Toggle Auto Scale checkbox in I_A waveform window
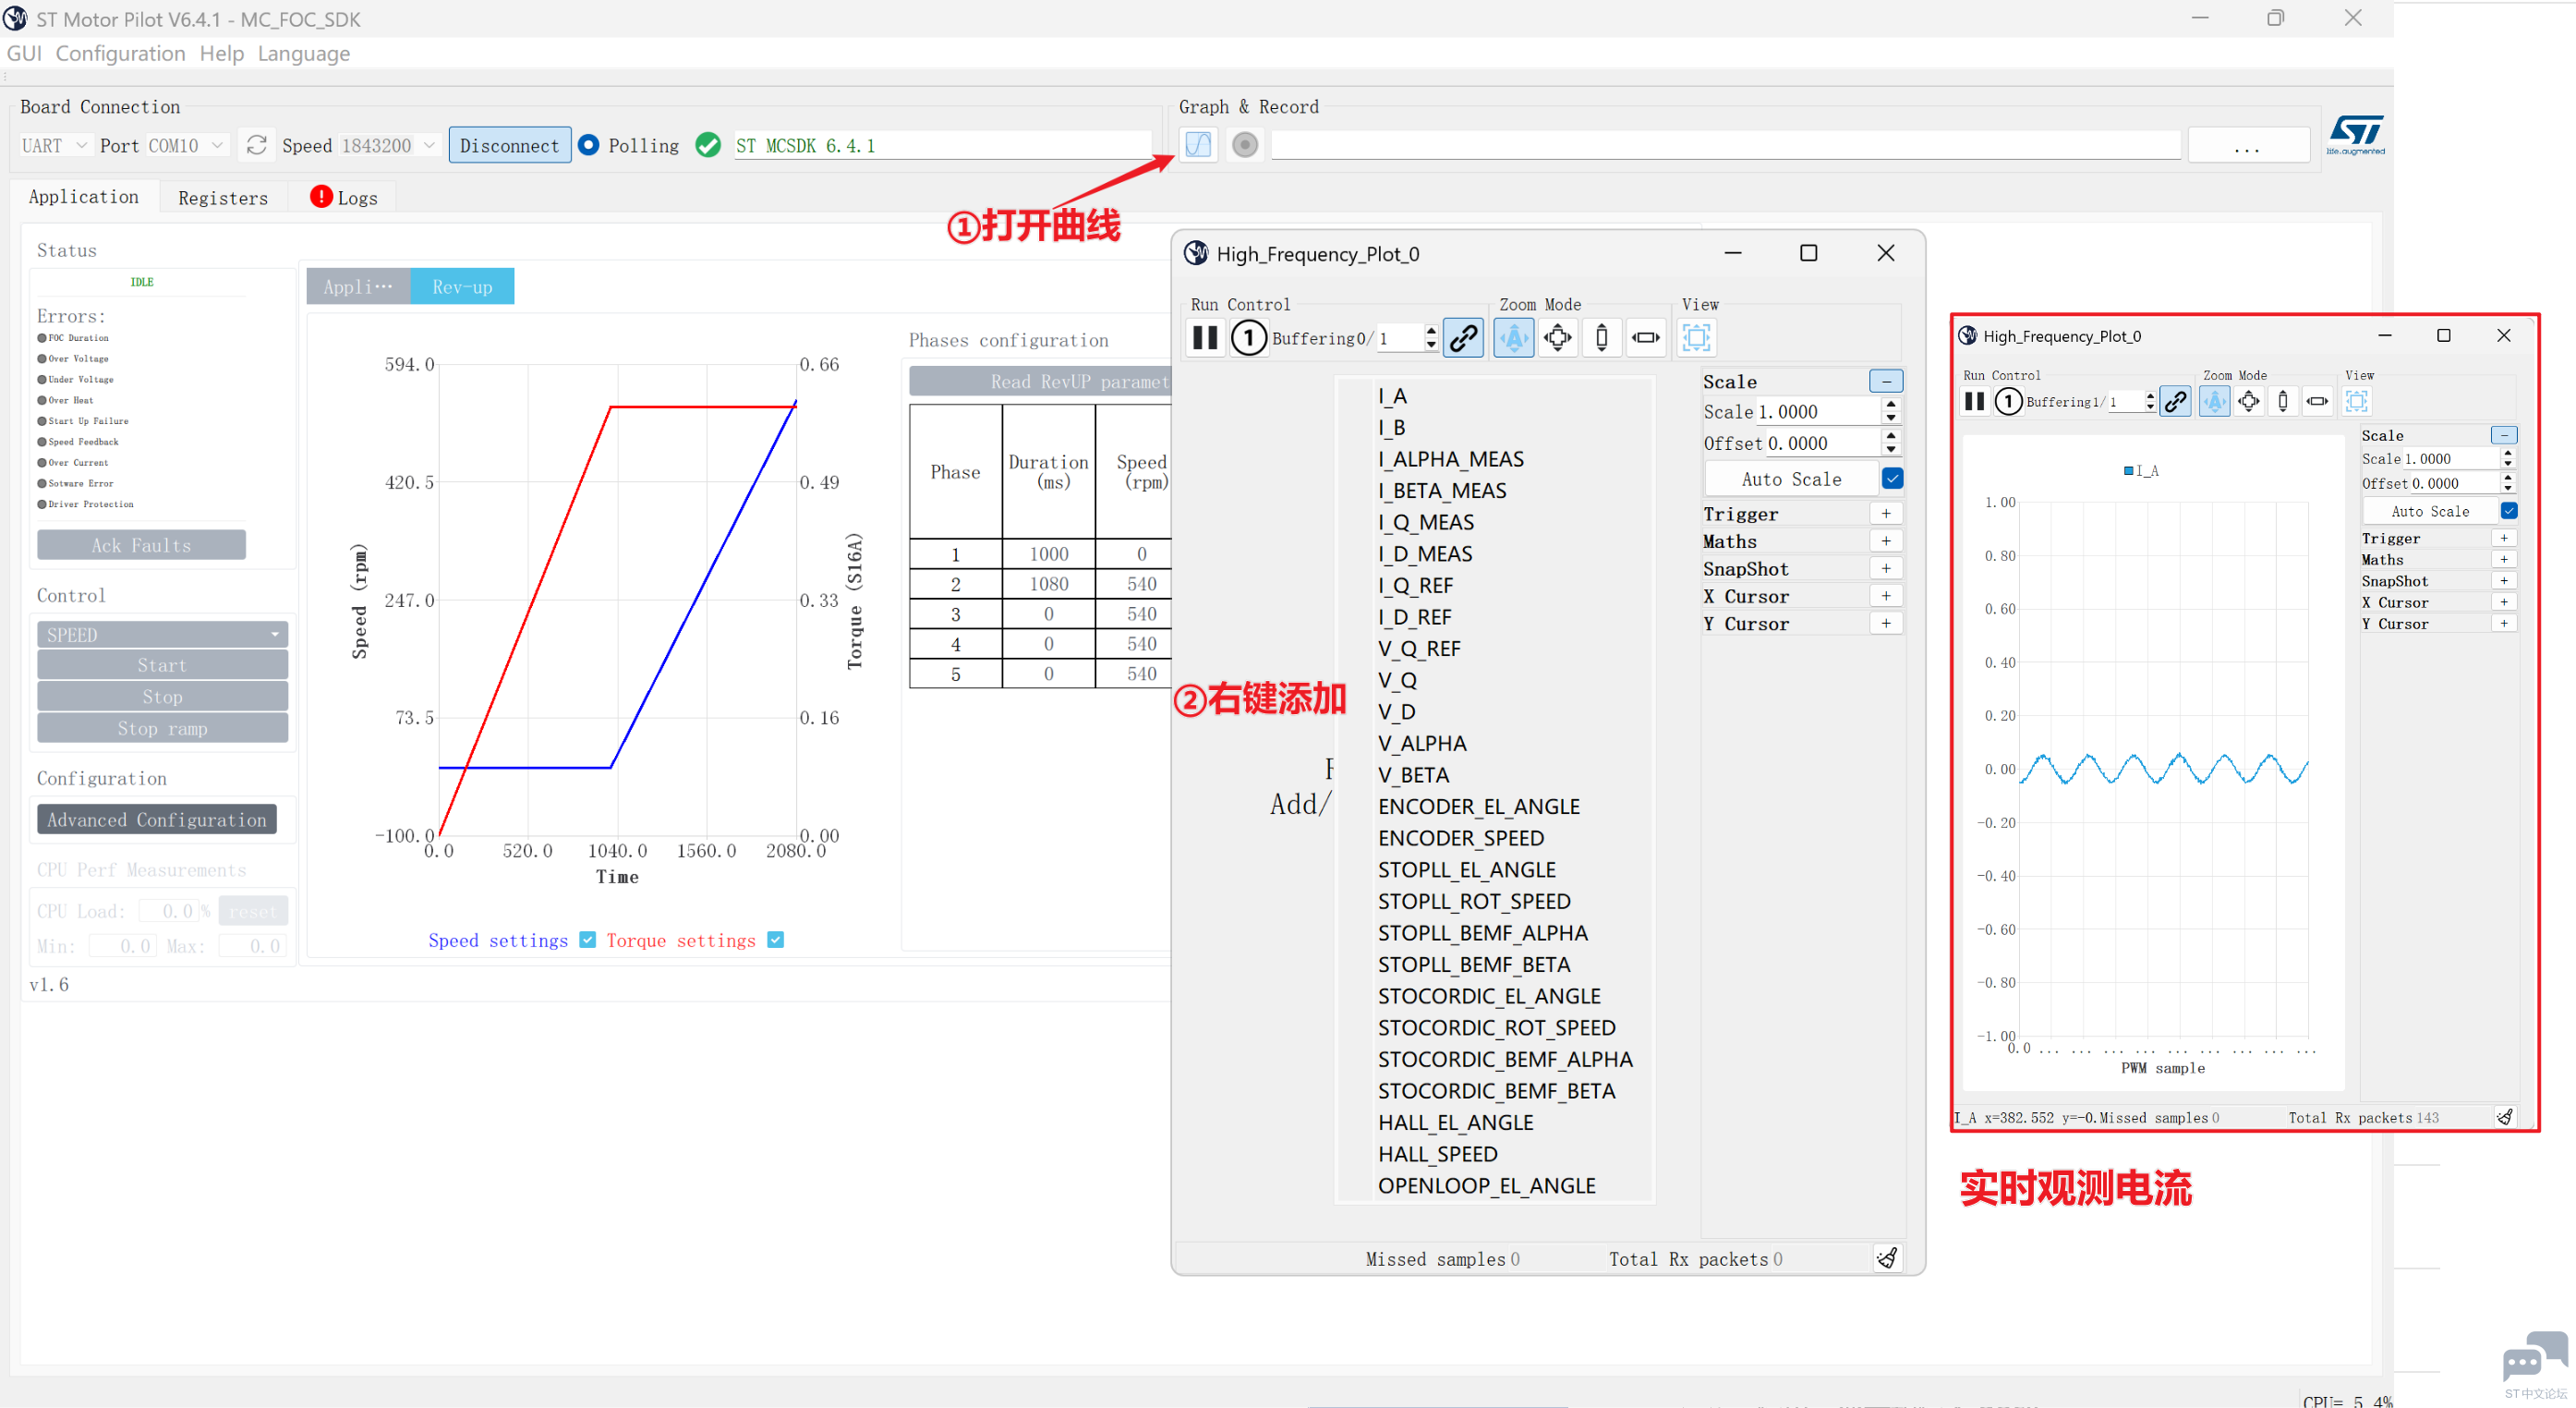 (x=2509, y=511)
